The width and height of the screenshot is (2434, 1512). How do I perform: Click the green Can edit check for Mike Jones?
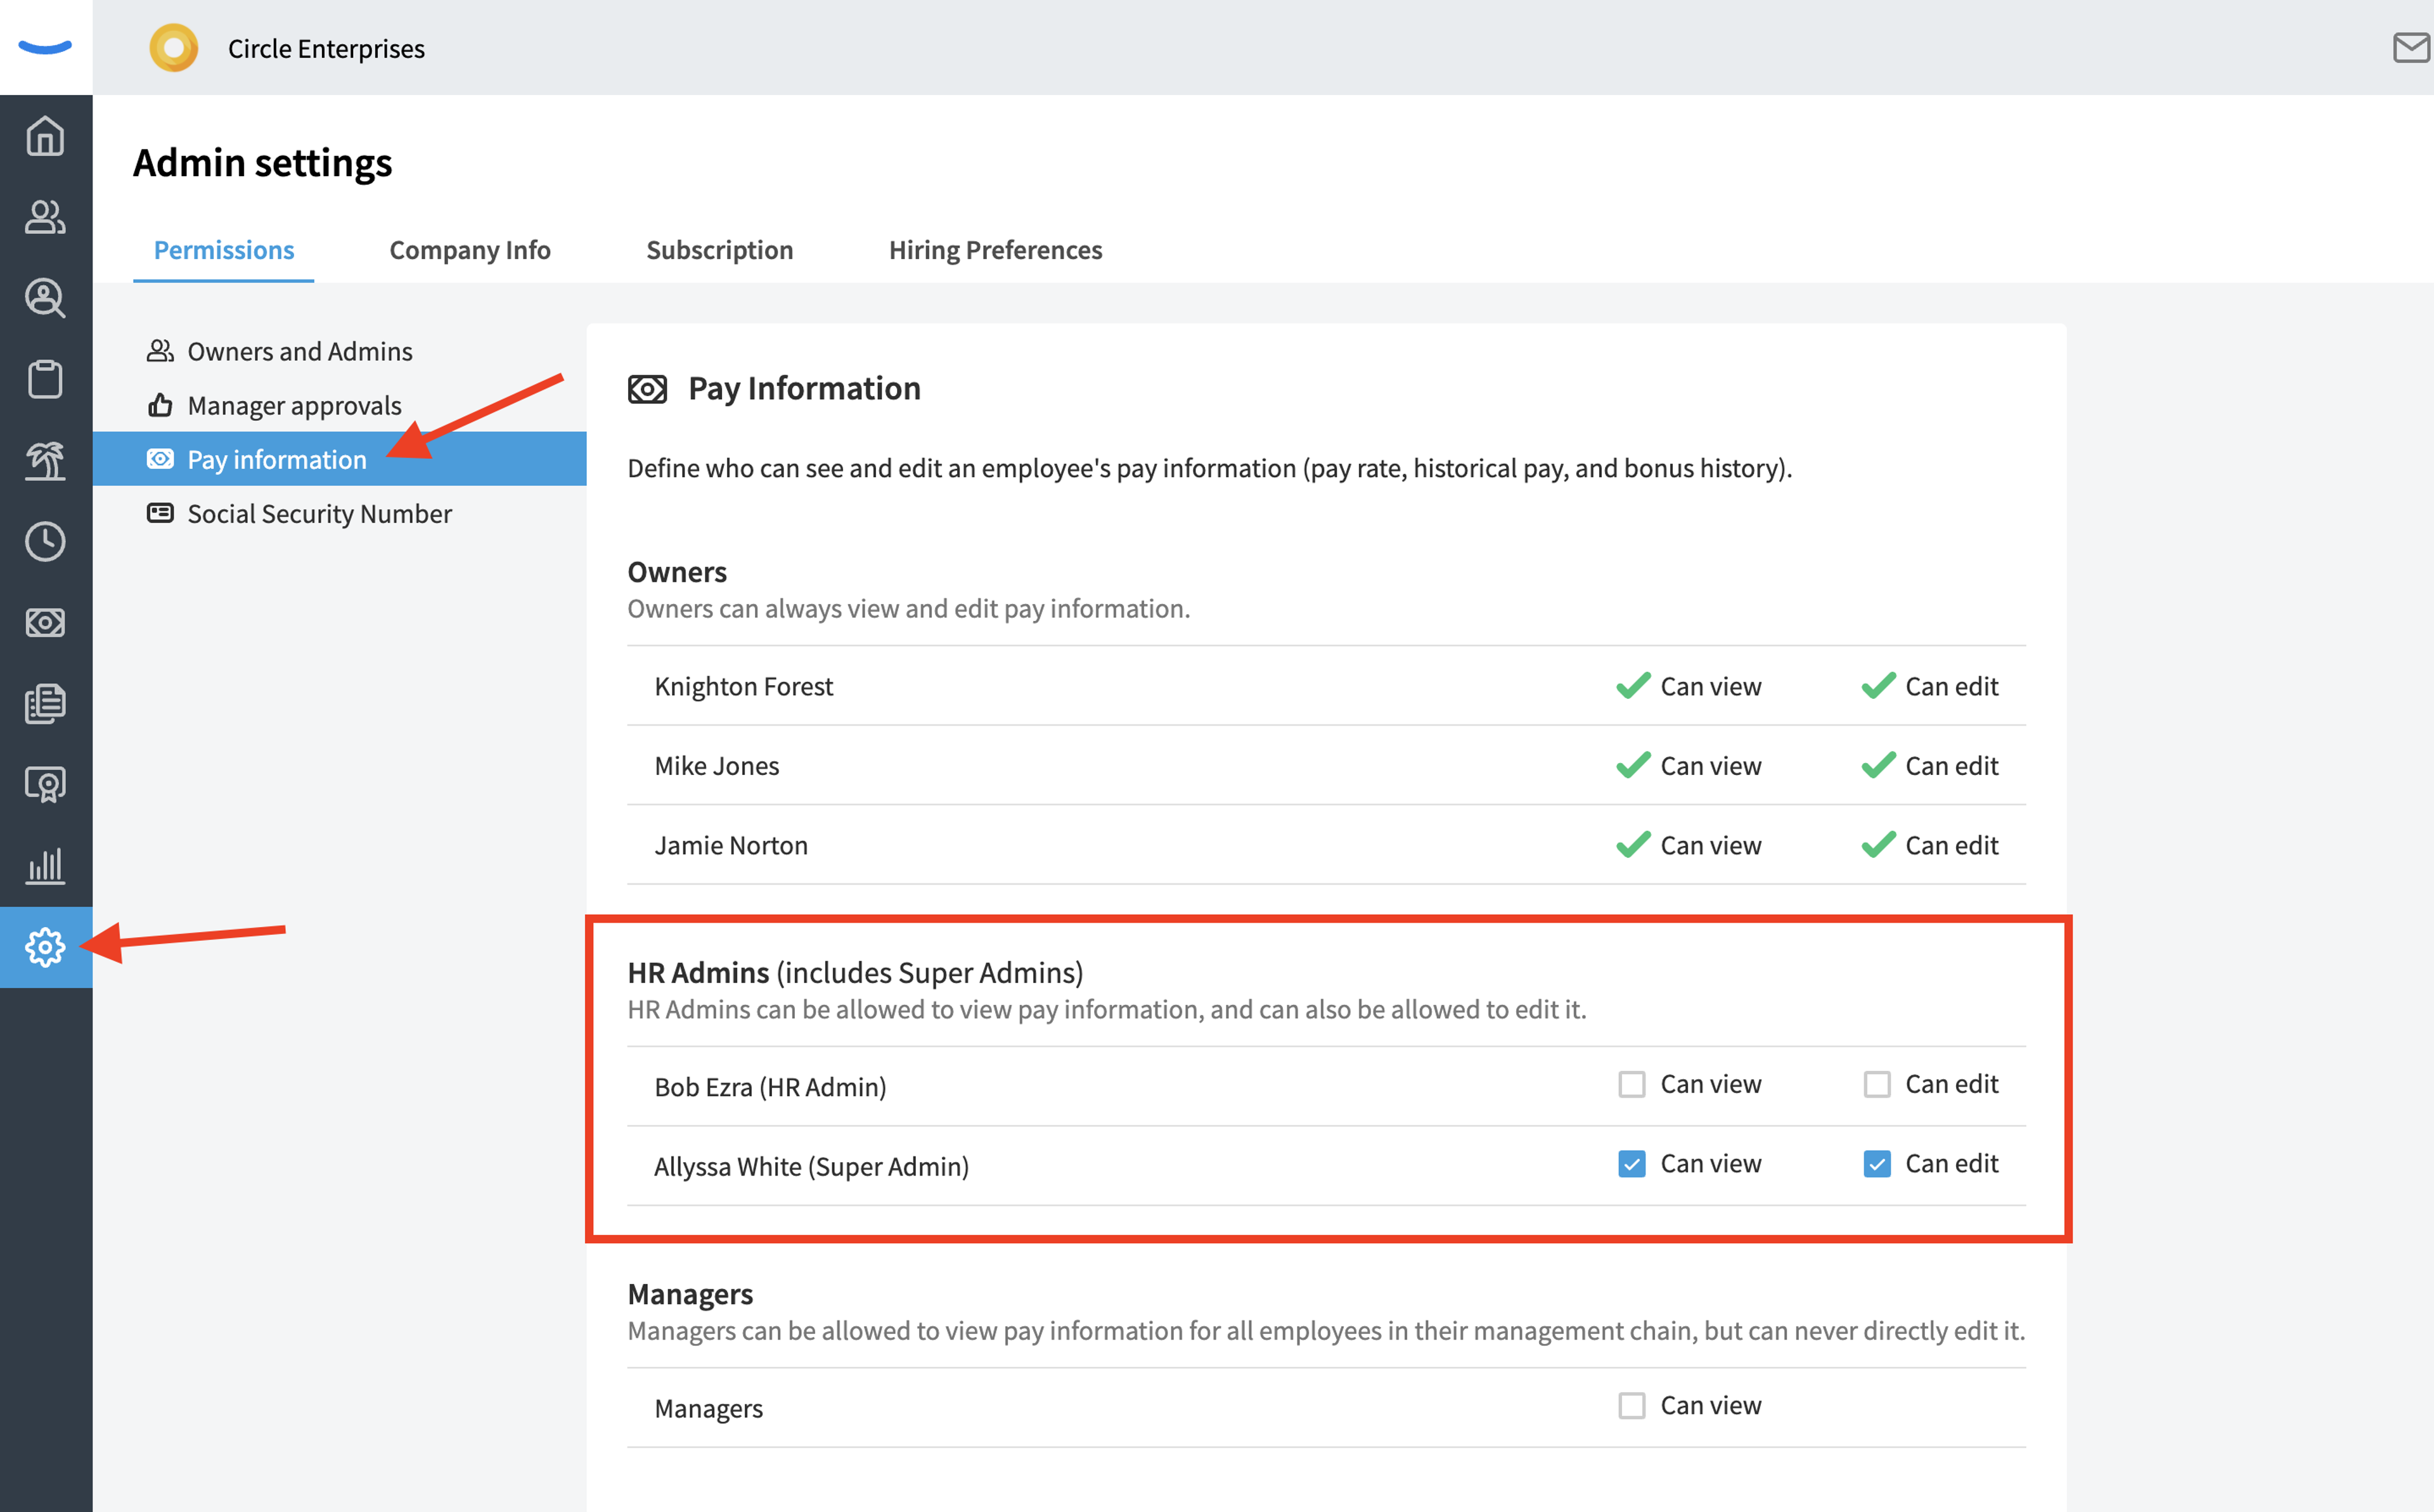[1878, 765]
